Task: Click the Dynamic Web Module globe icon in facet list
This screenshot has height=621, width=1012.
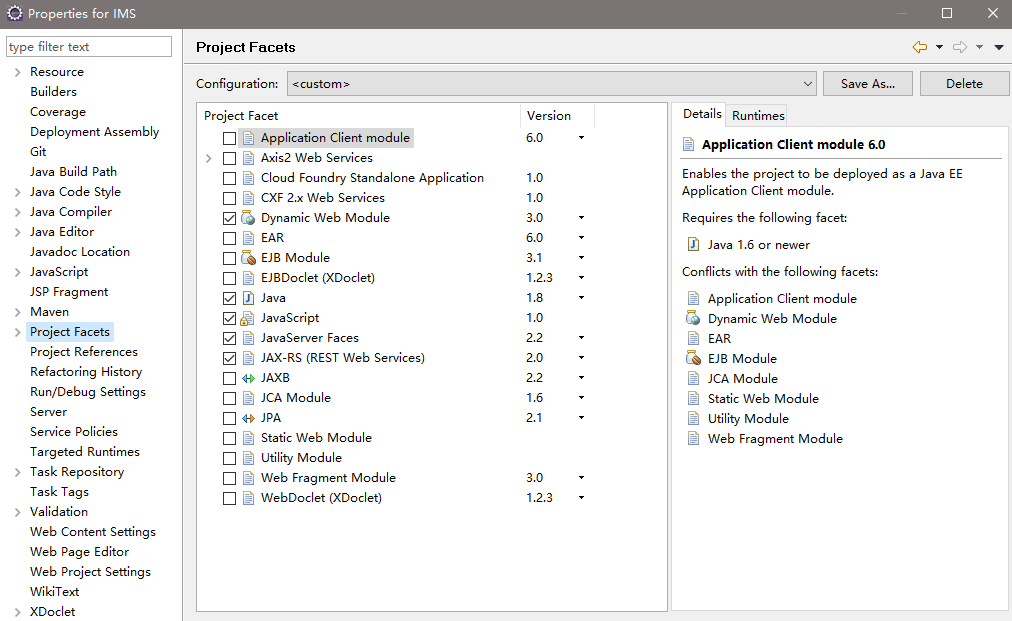Action: coord(248,218)
